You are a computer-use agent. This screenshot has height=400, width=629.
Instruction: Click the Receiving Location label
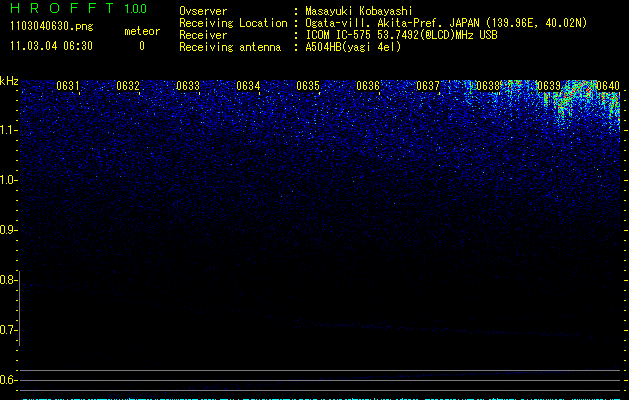point(233,23)
